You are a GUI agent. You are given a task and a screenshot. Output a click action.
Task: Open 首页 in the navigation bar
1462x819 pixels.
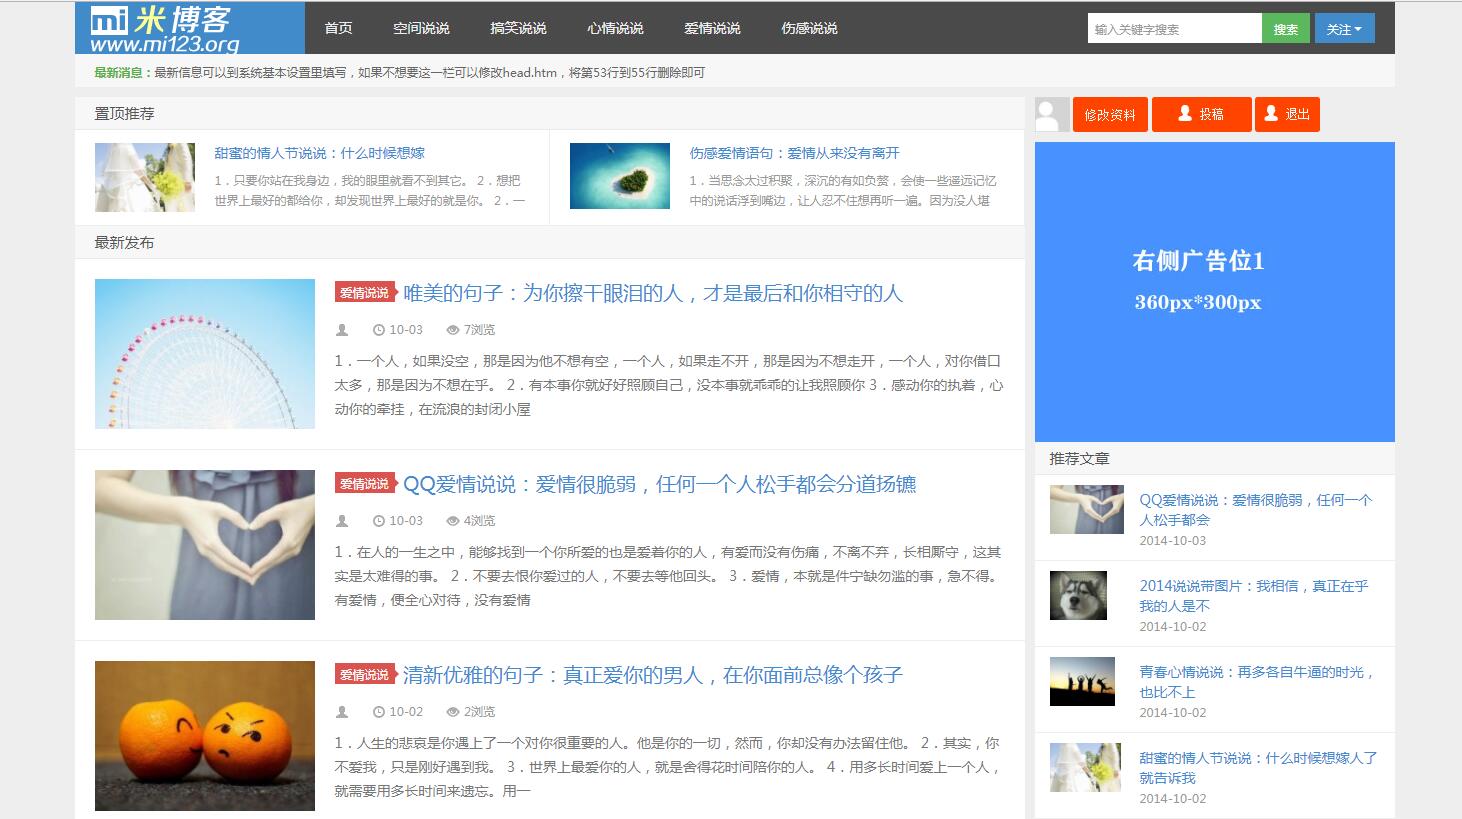pyautogui.click(x=338, y=28)
